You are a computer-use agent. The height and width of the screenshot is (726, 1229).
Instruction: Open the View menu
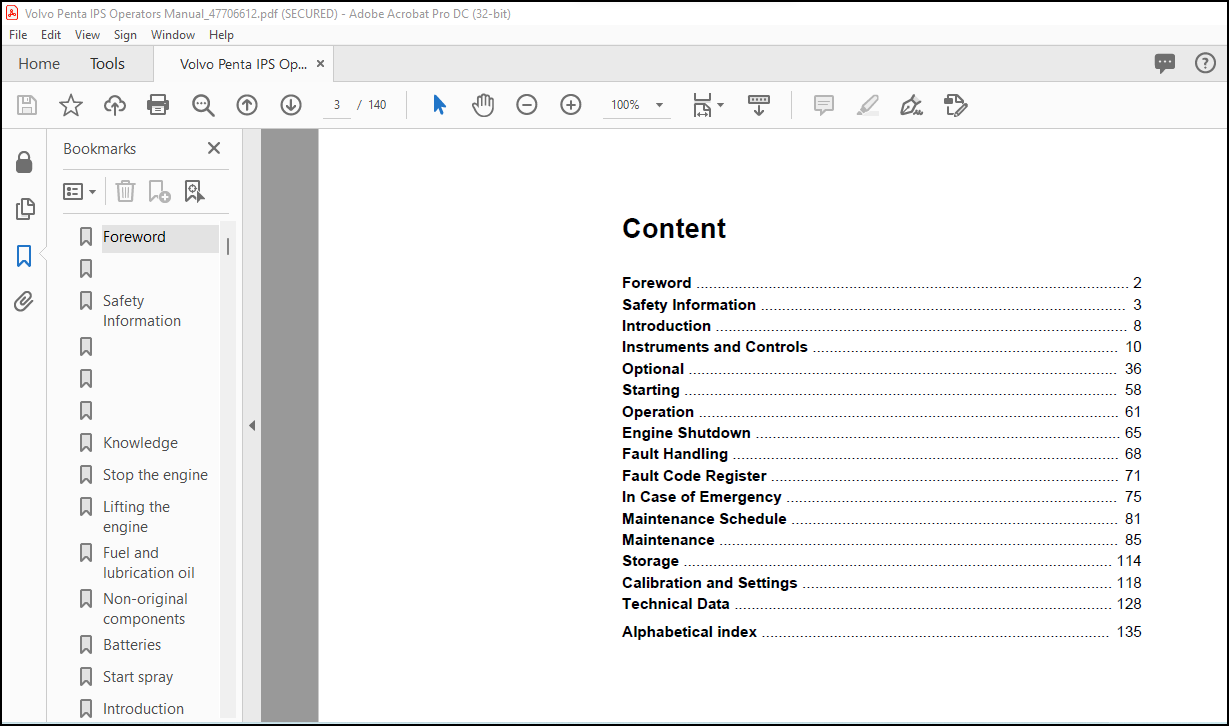88,34
